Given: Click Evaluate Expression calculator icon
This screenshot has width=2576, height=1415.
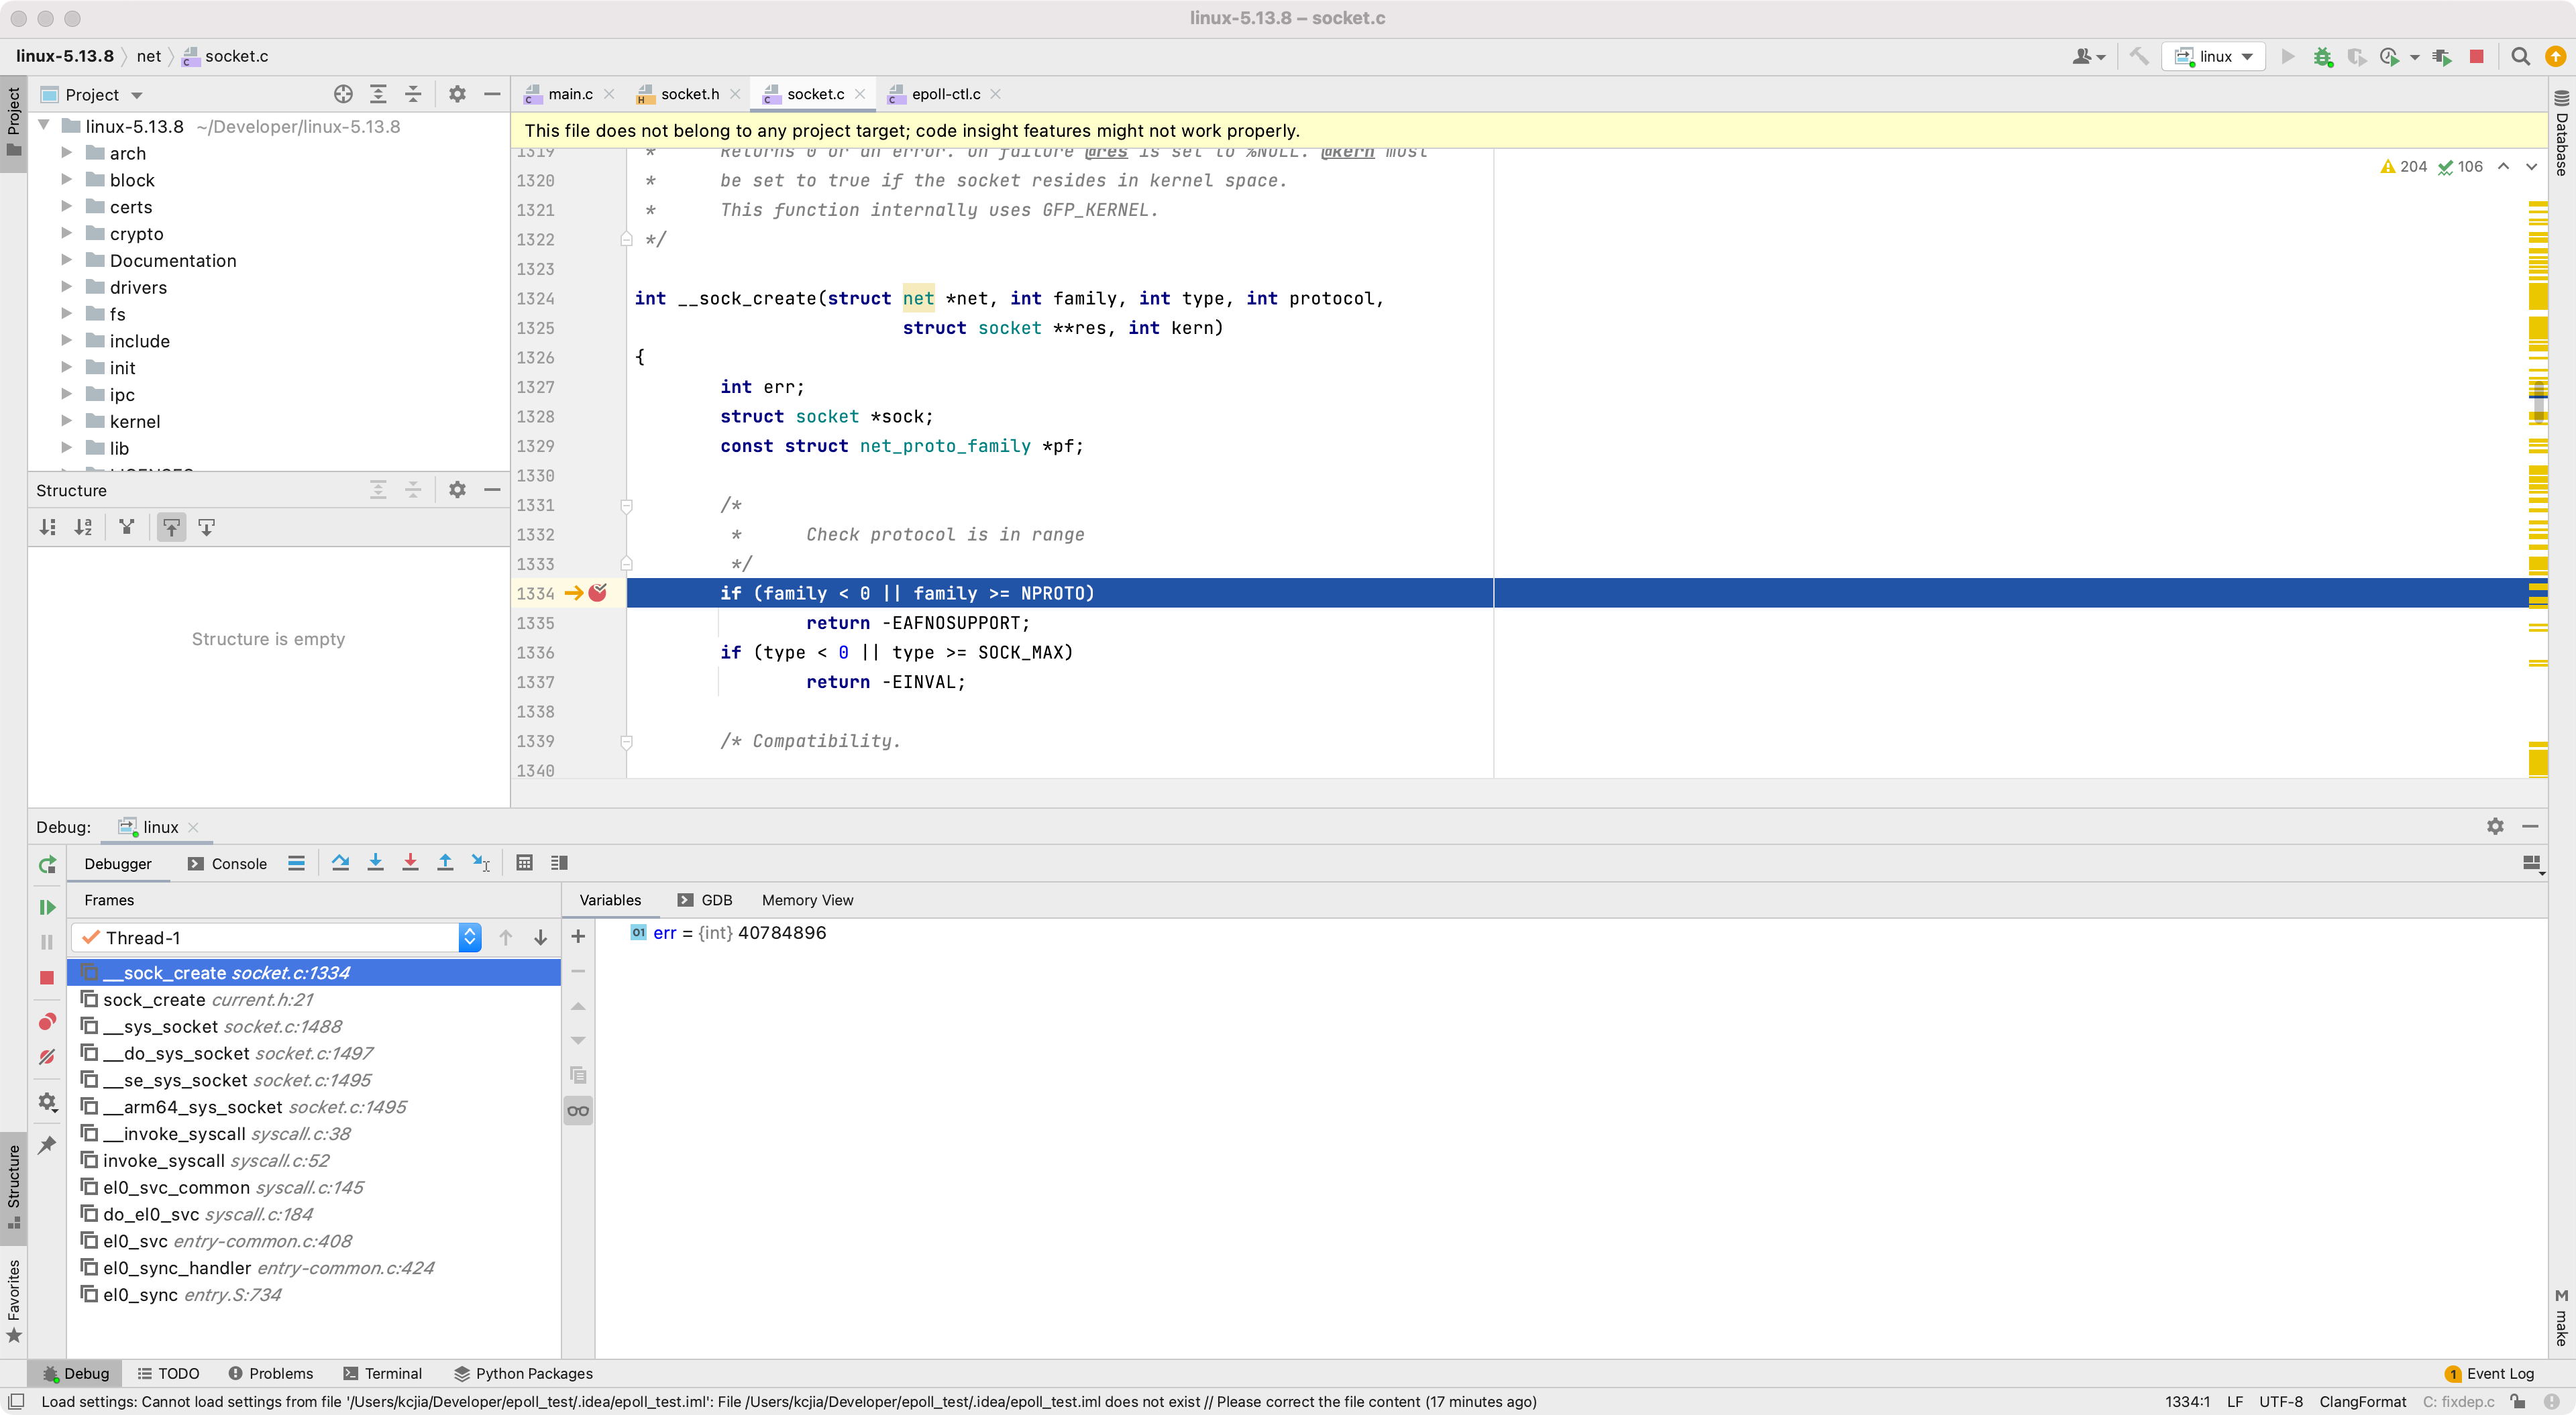Looking at the screenshot, I should 524,862.
